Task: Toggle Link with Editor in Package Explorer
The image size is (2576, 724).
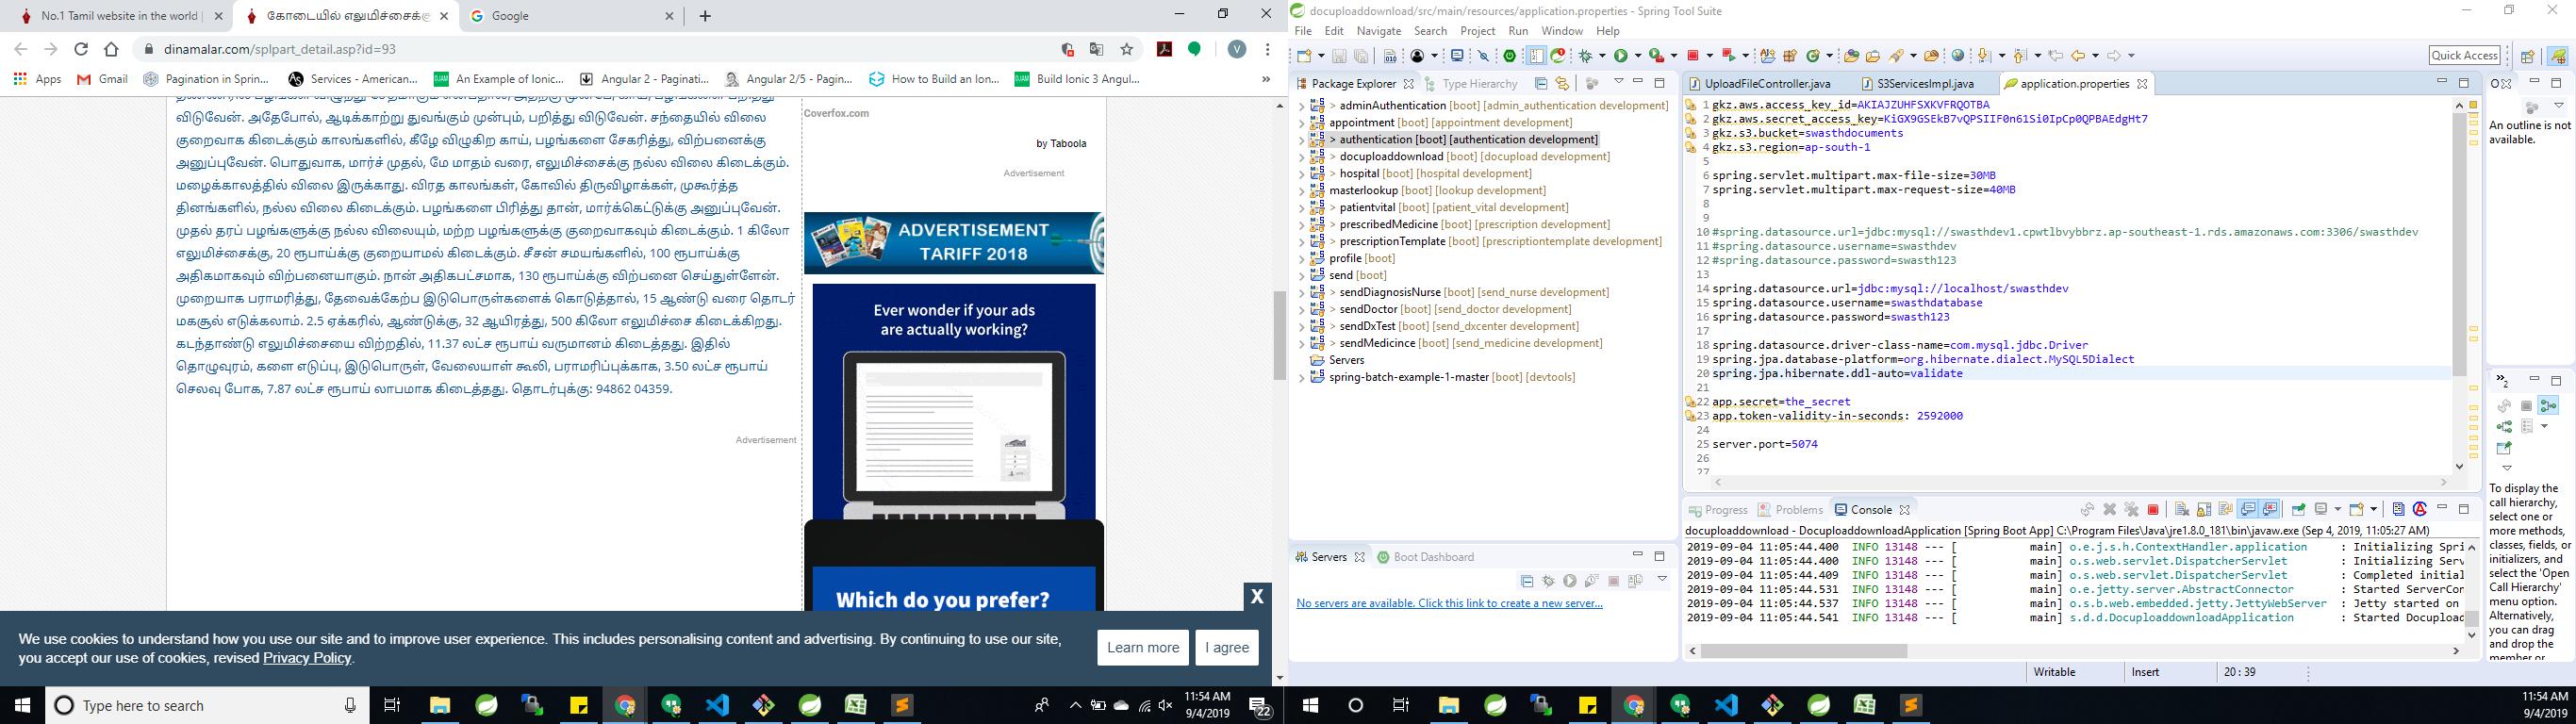Action: tap(1562, 84)
